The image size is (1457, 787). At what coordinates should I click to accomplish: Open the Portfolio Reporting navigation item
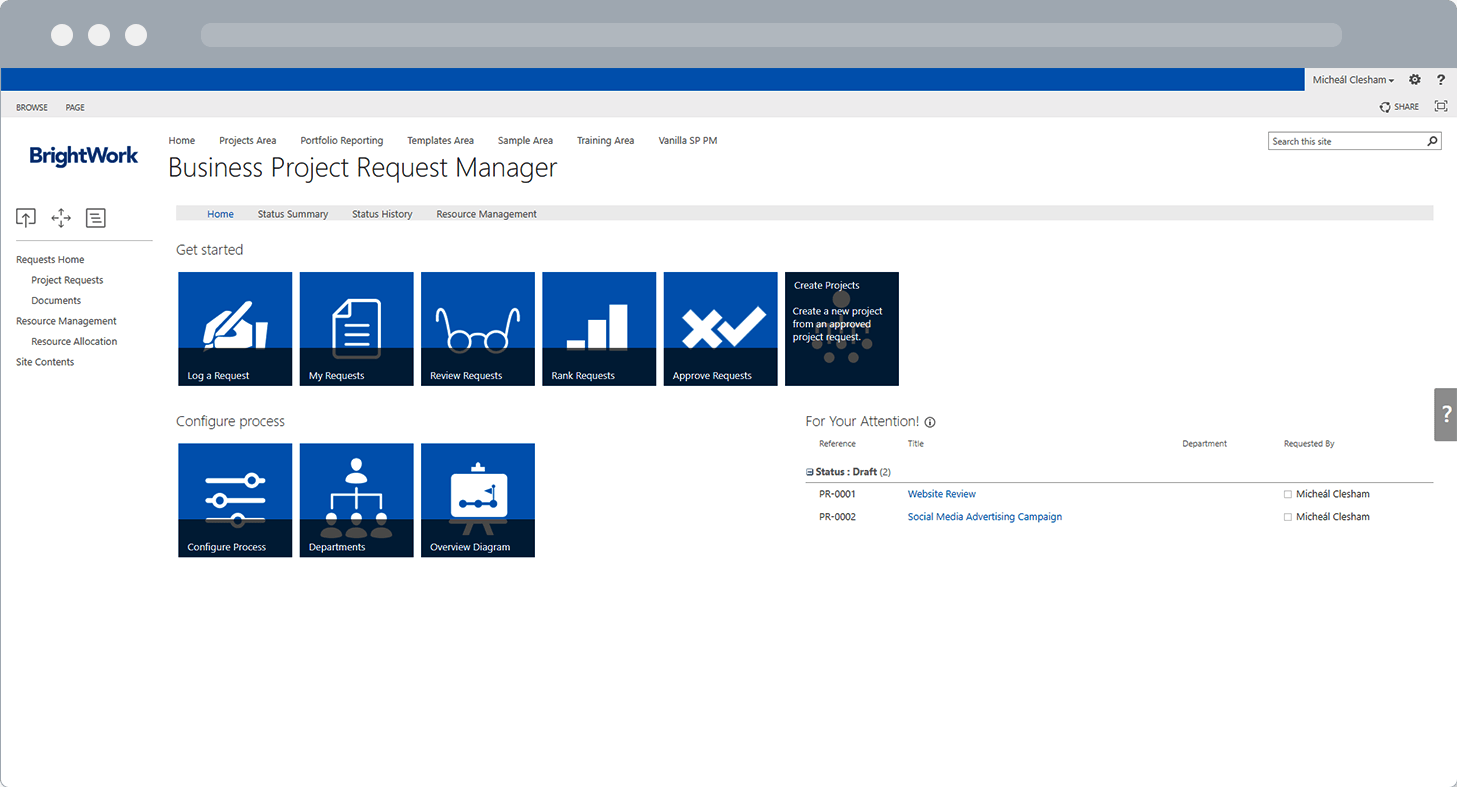[341, 140]
